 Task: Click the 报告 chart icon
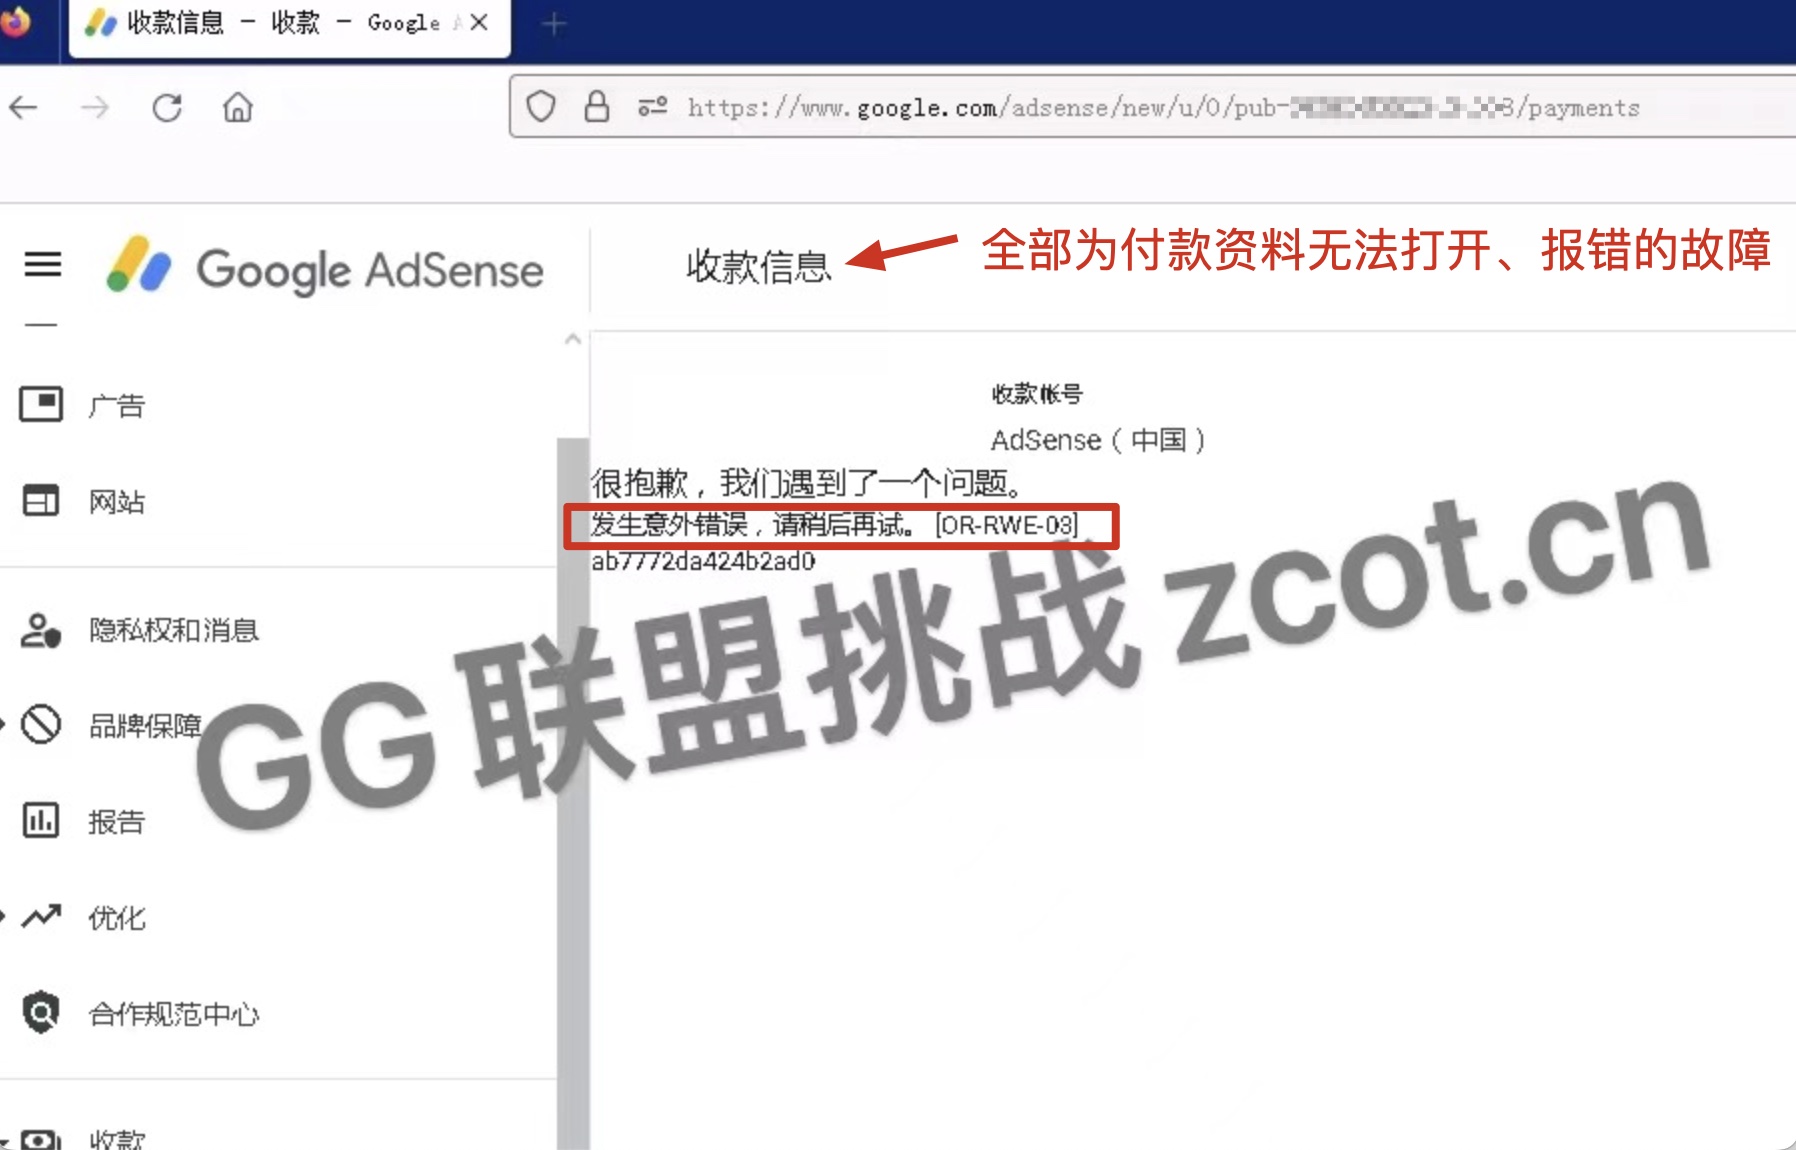(x=41, y=821)
